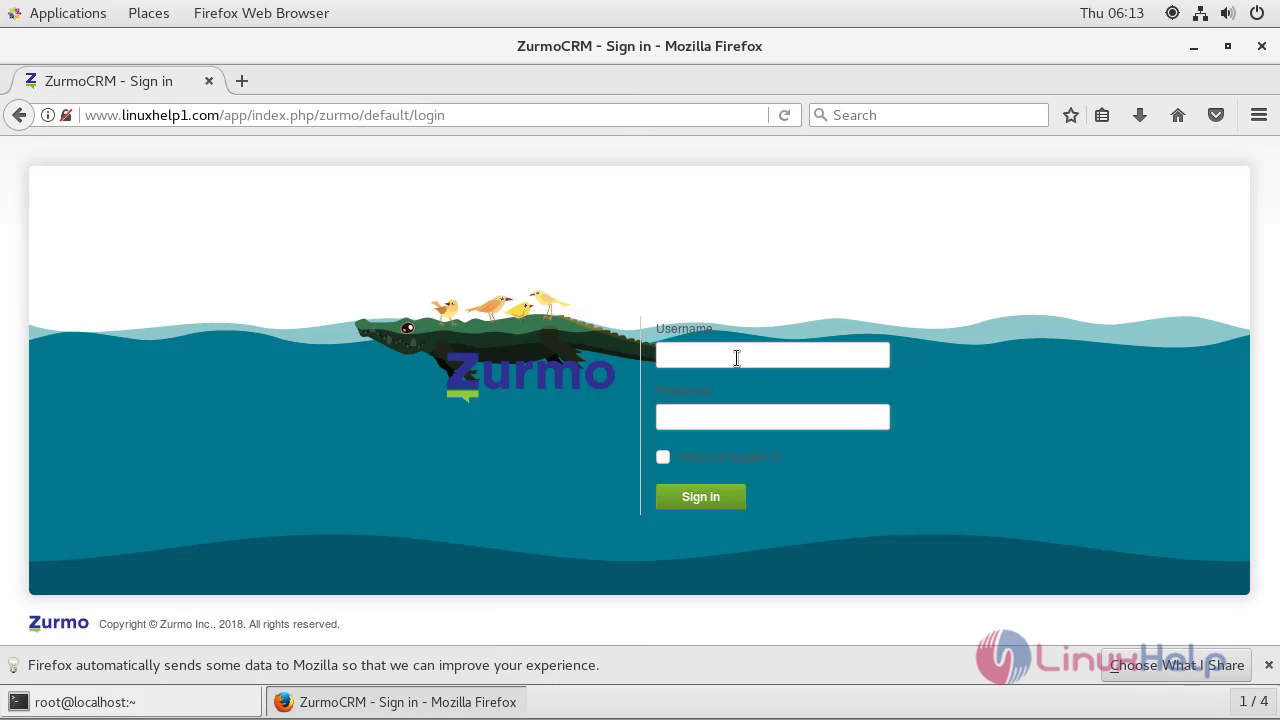
Task: Show your bookmarks list icon
Action: [1102, 115]
